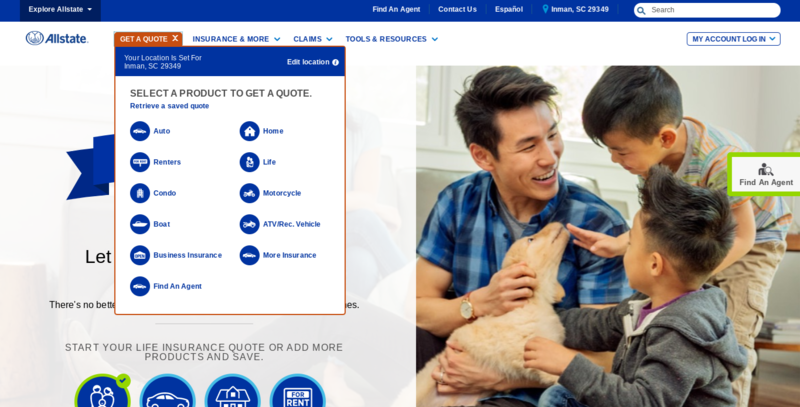The height and width of the screenshot is (407, 800).
Task: Choose the Condo quote link
Action: click(164, 193)
